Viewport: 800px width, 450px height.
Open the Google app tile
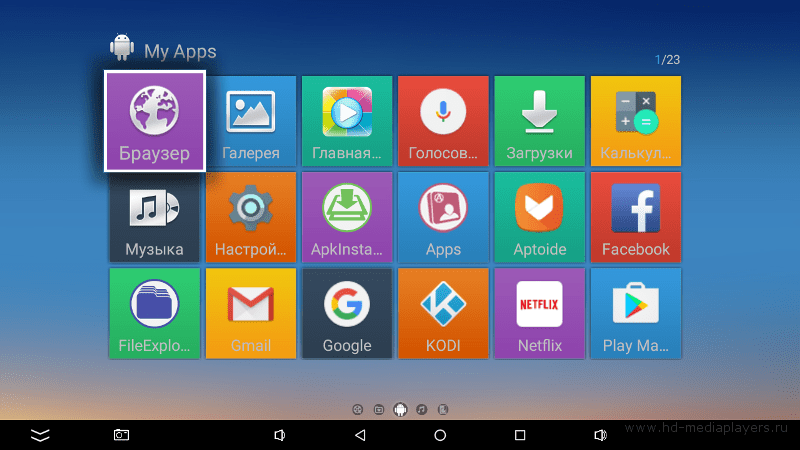coord(347,313)
